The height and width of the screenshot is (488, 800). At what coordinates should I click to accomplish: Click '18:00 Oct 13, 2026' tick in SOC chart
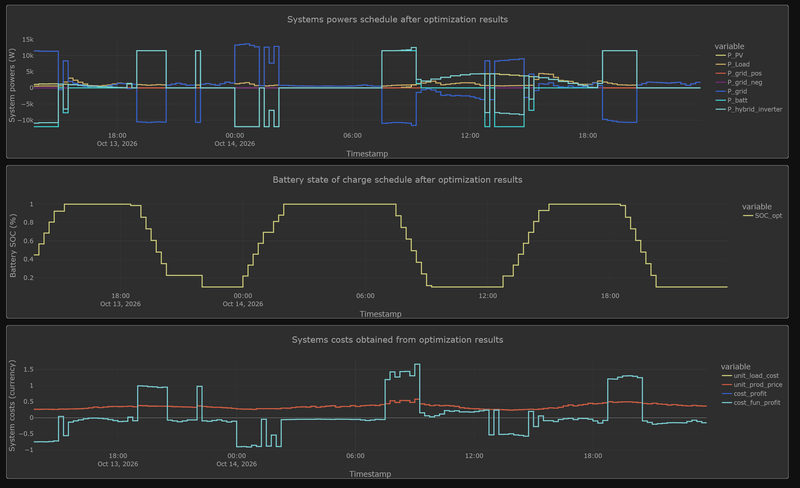click(x=120, y=300)
